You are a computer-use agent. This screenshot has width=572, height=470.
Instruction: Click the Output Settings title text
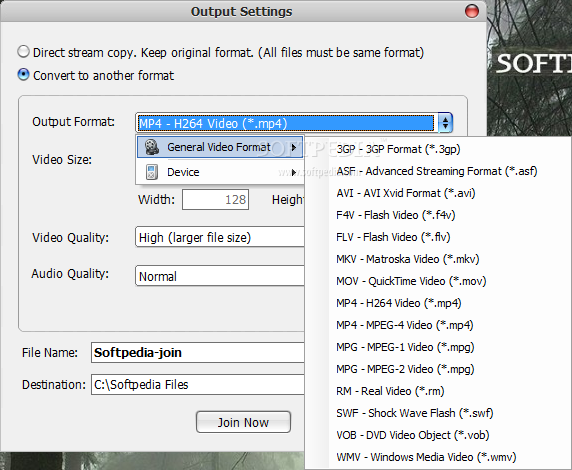tap(241, 11)
